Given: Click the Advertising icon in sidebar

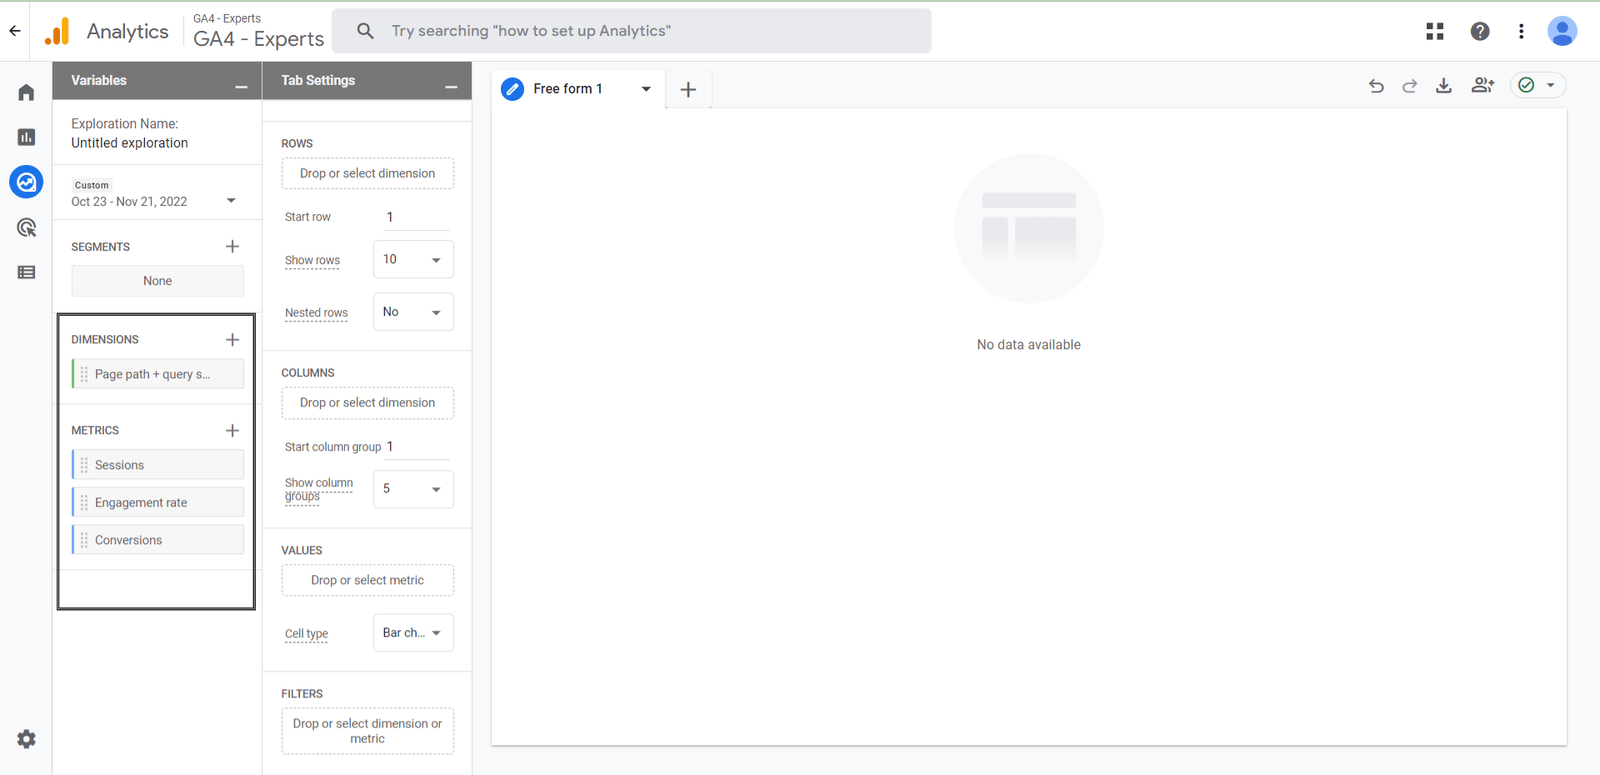Looking at the screenshot, I should [x=26, y=228].
